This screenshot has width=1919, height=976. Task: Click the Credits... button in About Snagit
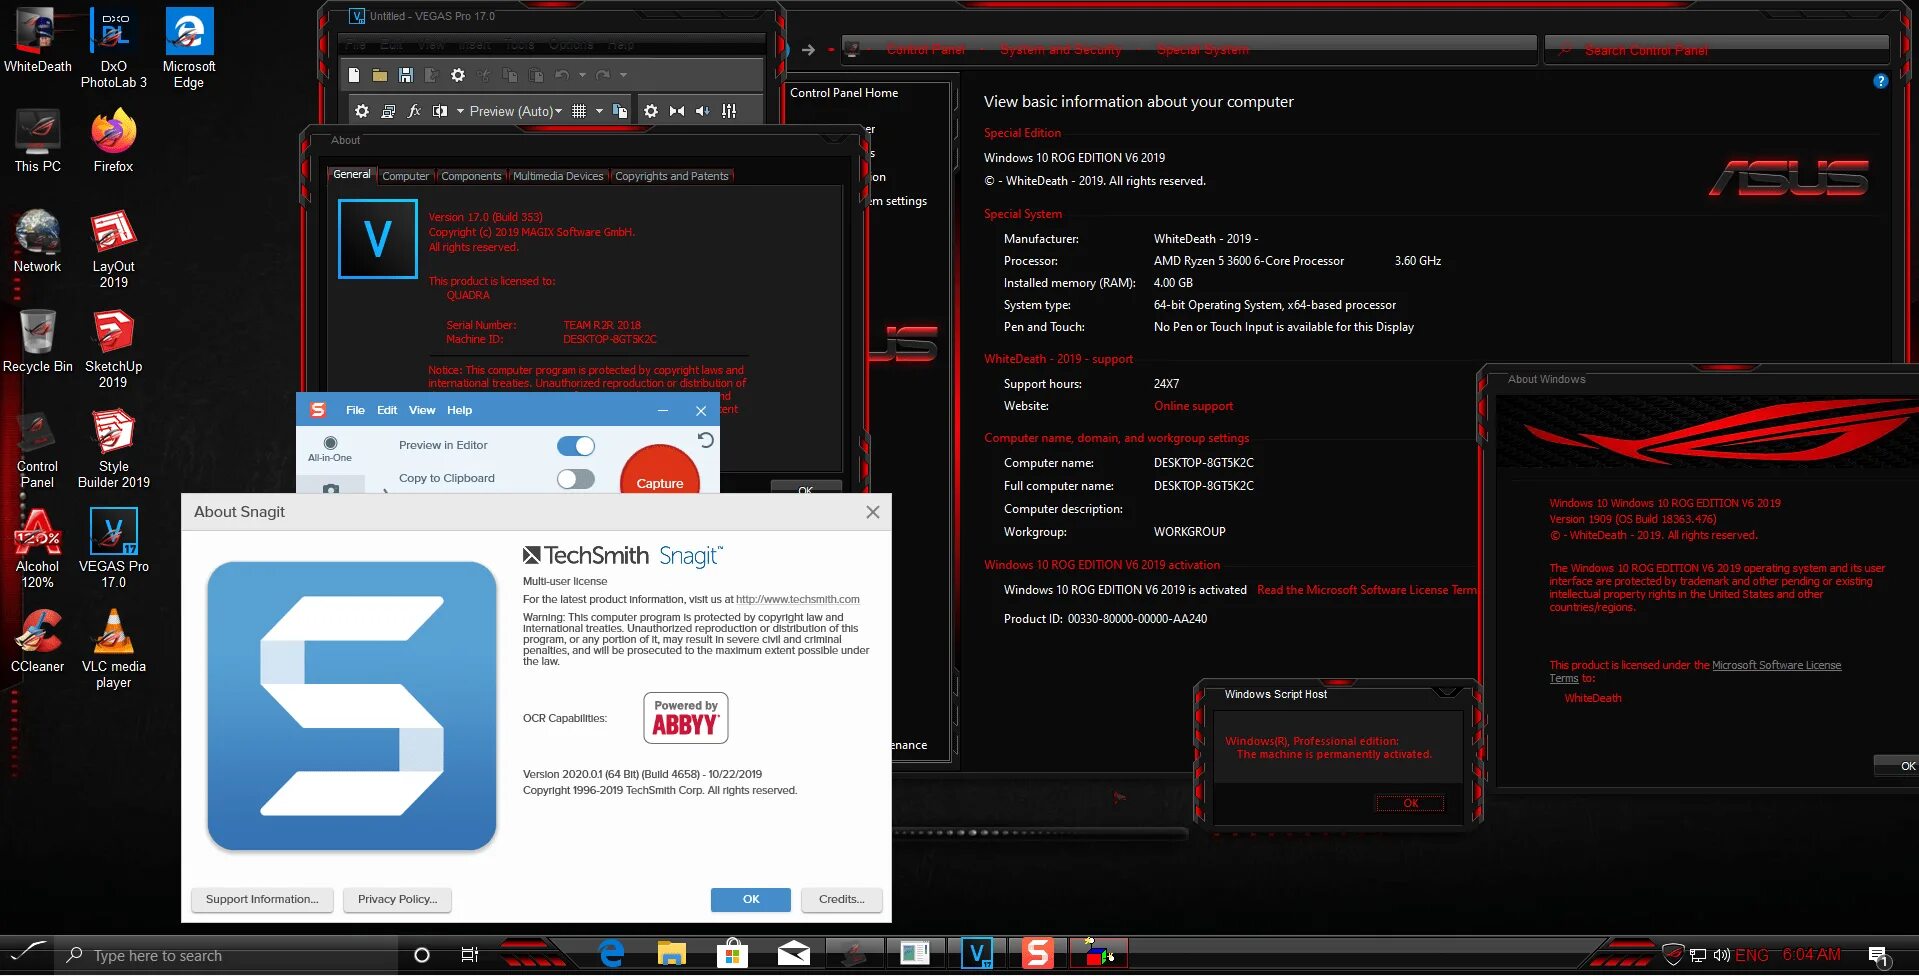pos(842,899)
